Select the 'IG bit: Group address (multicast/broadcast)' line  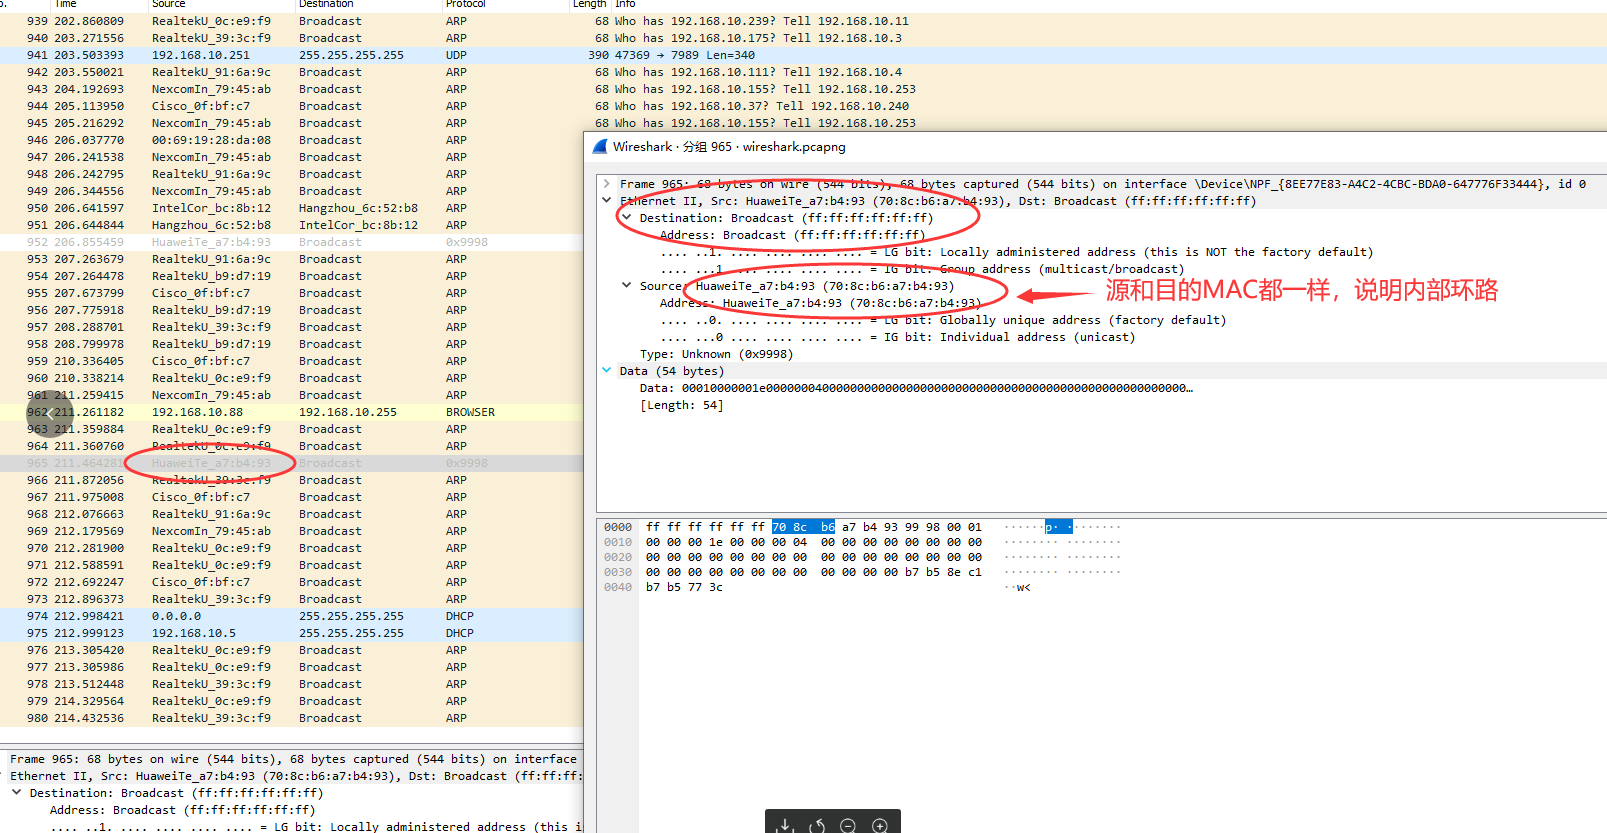point(922,269)
